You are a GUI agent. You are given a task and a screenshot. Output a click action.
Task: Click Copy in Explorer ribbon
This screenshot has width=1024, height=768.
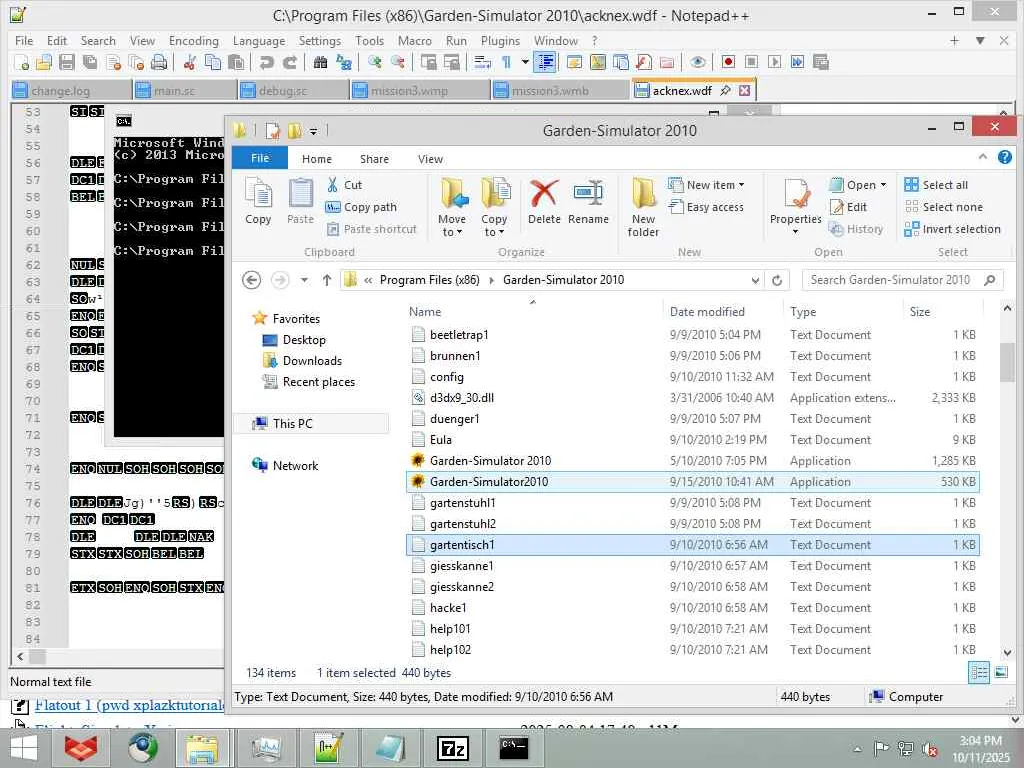click(x=258, y=201)
